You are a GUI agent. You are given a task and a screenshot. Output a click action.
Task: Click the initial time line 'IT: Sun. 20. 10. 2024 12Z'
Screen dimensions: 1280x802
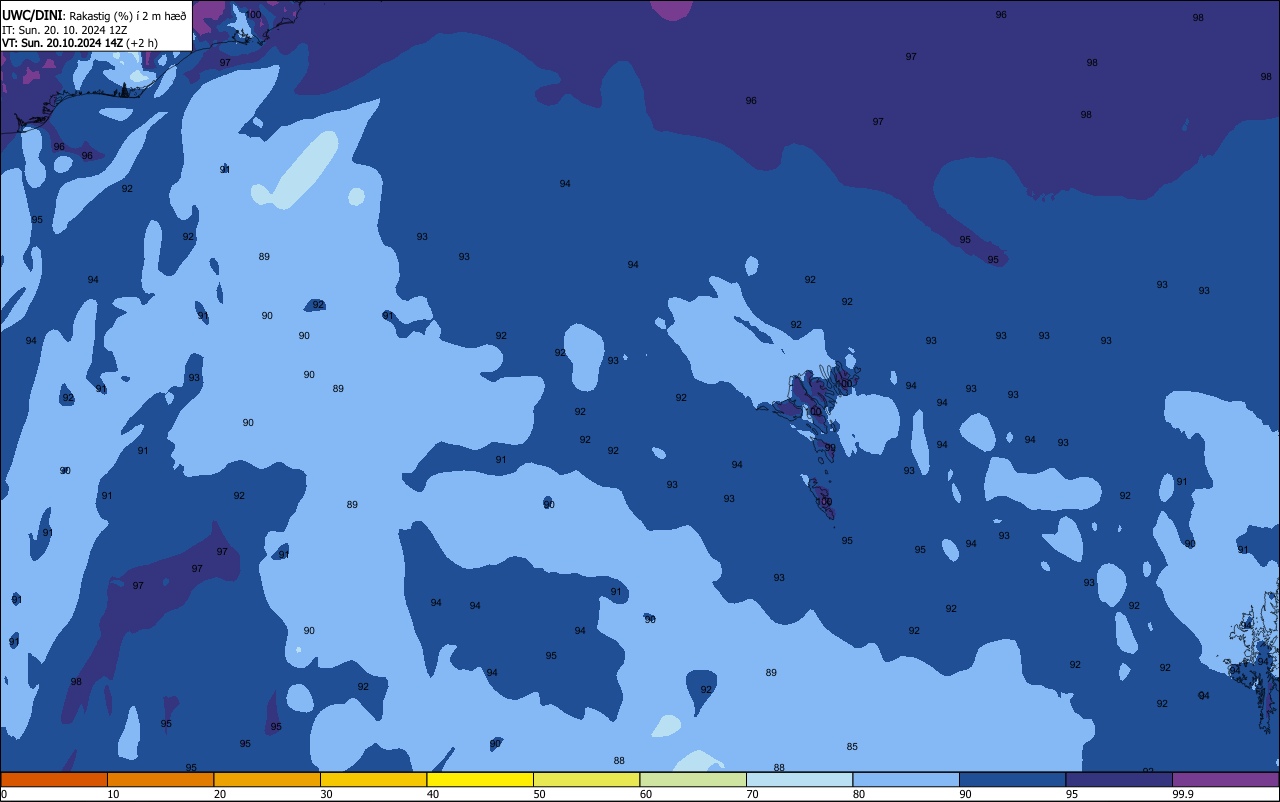pyautogui.click(x=64, y=30)
